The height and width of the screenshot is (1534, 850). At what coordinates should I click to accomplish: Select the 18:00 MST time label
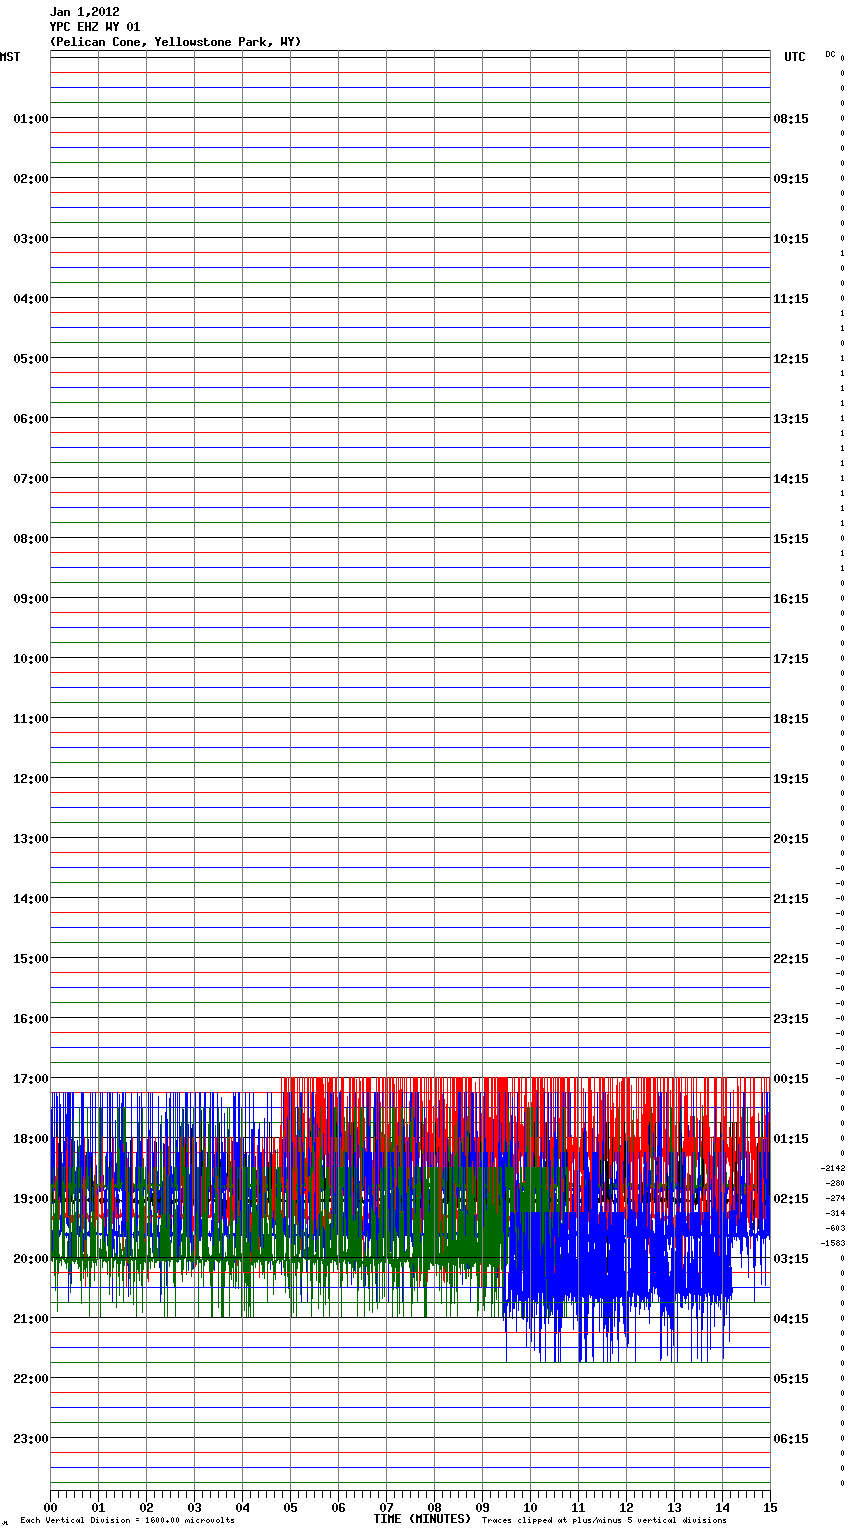(x=31, y=1139)
